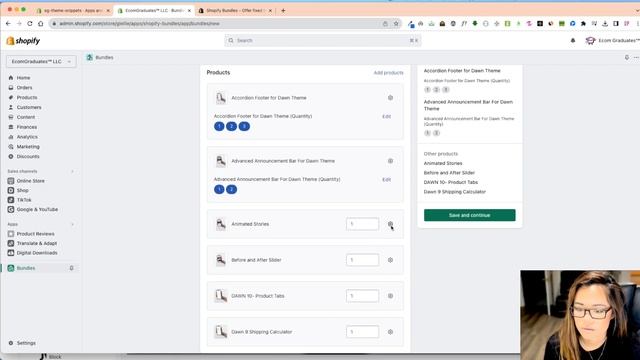The height and width of the screenshot is (360, 640).
Task: Click the Analytics sidebar icon
Action: (11, 137)
